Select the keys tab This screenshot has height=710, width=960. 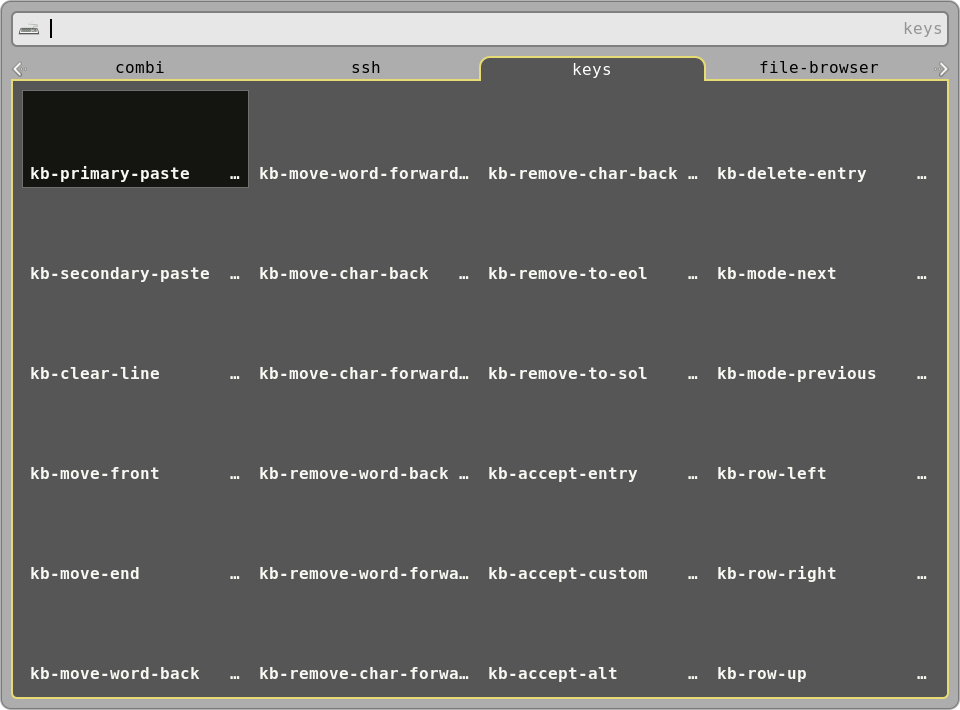[592, 69]
